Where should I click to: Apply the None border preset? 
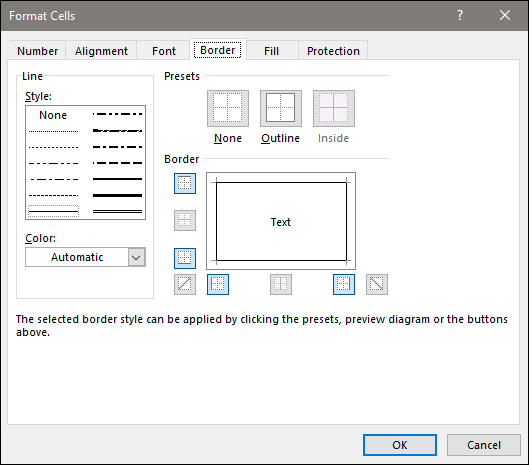point(228,108)
